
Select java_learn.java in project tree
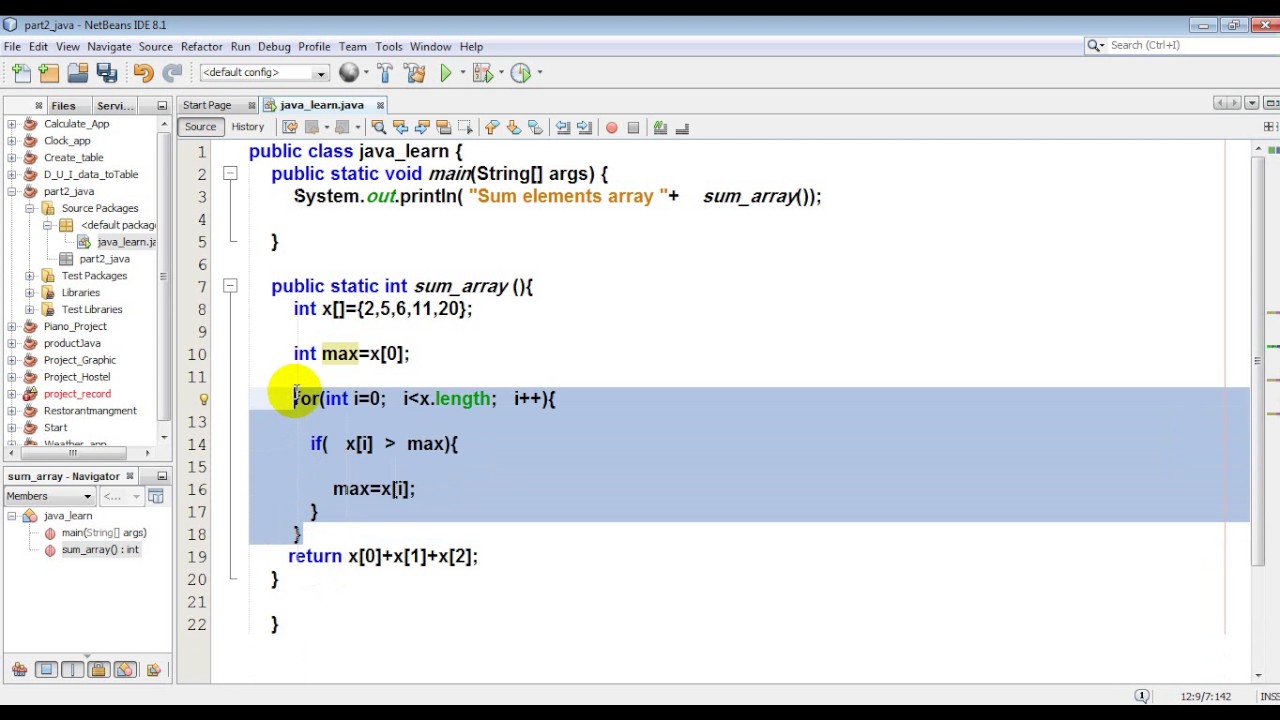(126, 242)
